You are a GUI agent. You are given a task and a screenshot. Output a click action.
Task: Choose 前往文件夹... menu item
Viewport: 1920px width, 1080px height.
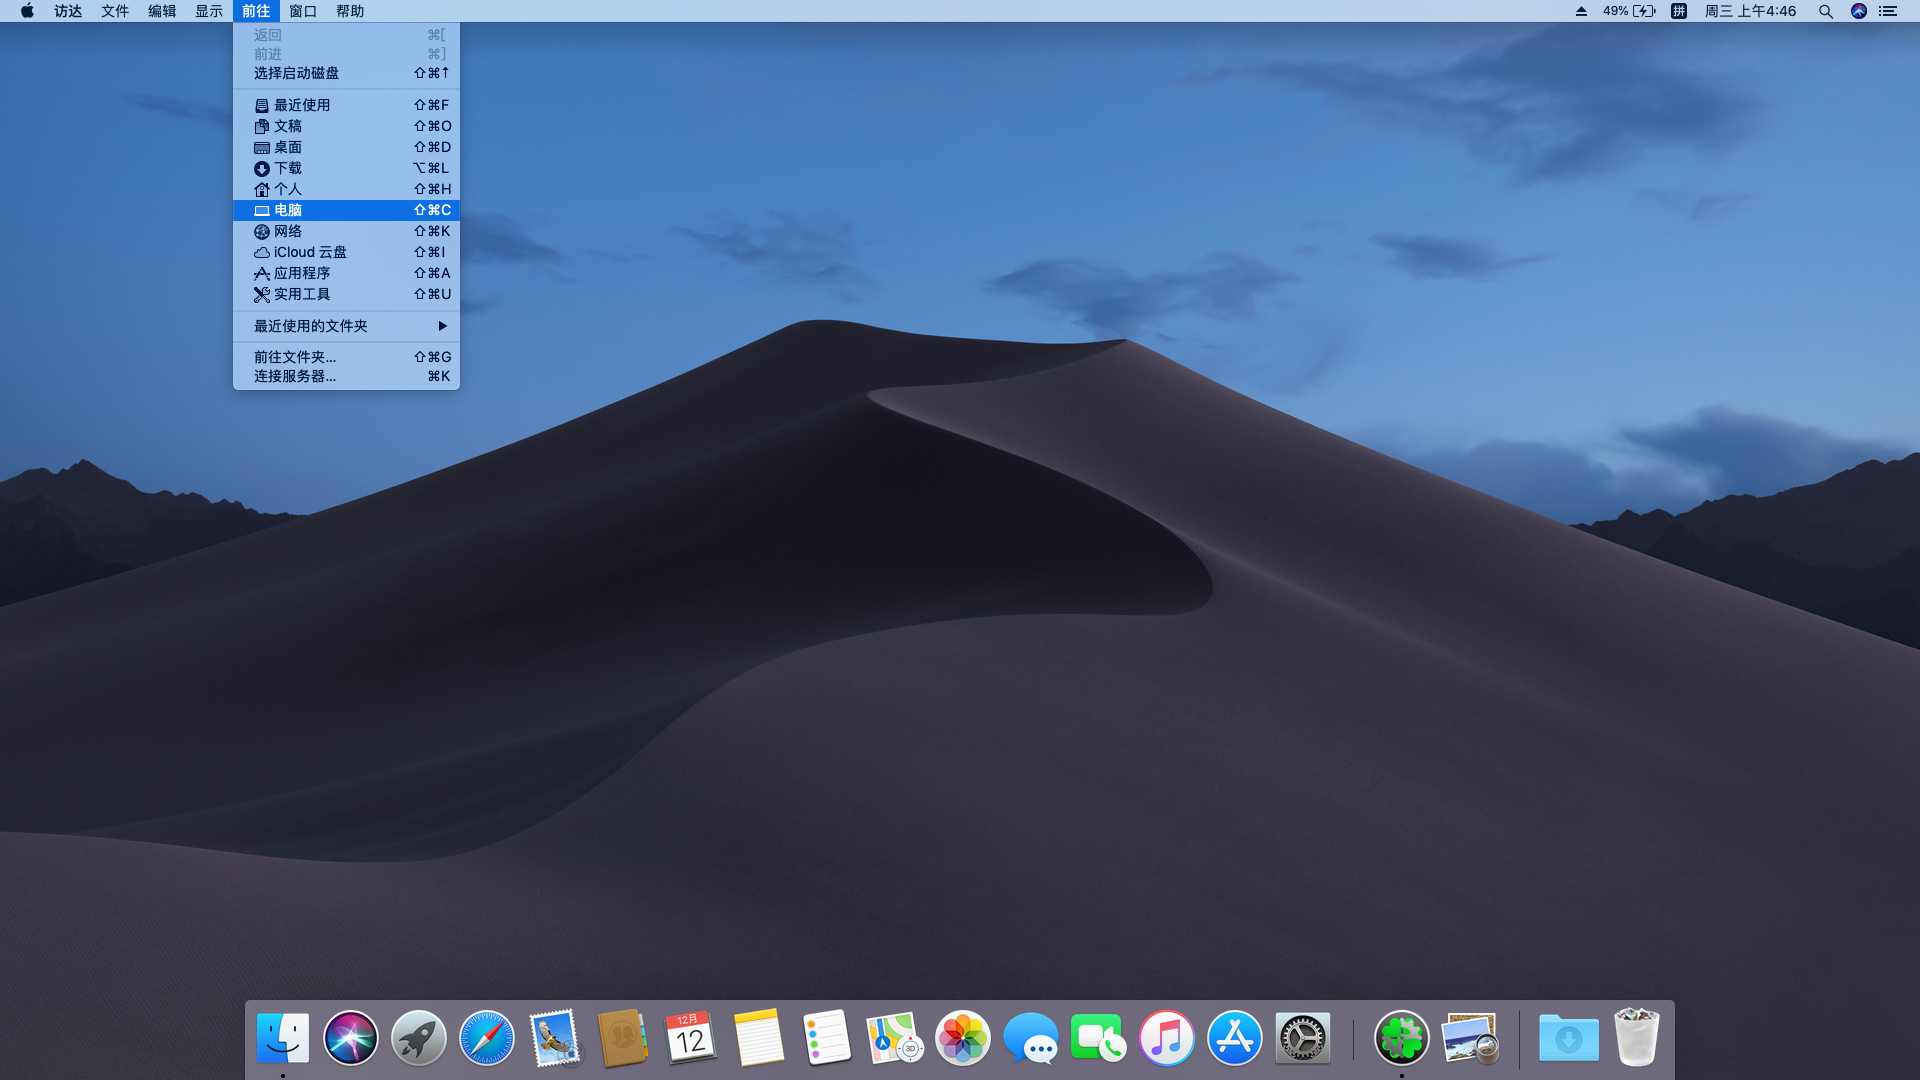pyautogui.click(x=346, y=357)
